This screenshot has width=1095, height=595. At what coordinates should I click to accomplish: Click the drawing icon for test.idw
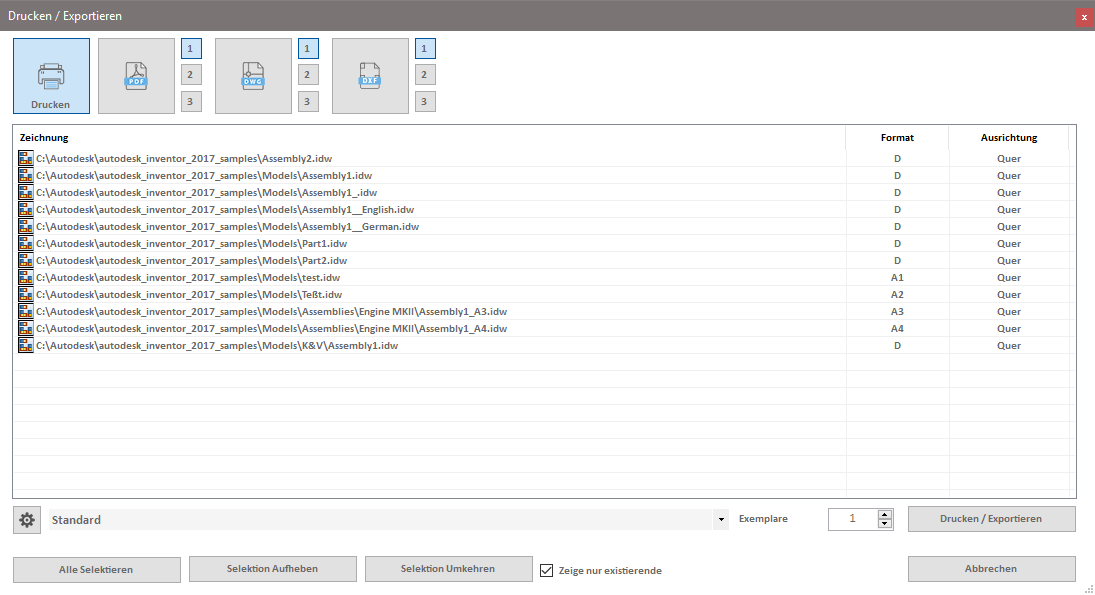25,277
